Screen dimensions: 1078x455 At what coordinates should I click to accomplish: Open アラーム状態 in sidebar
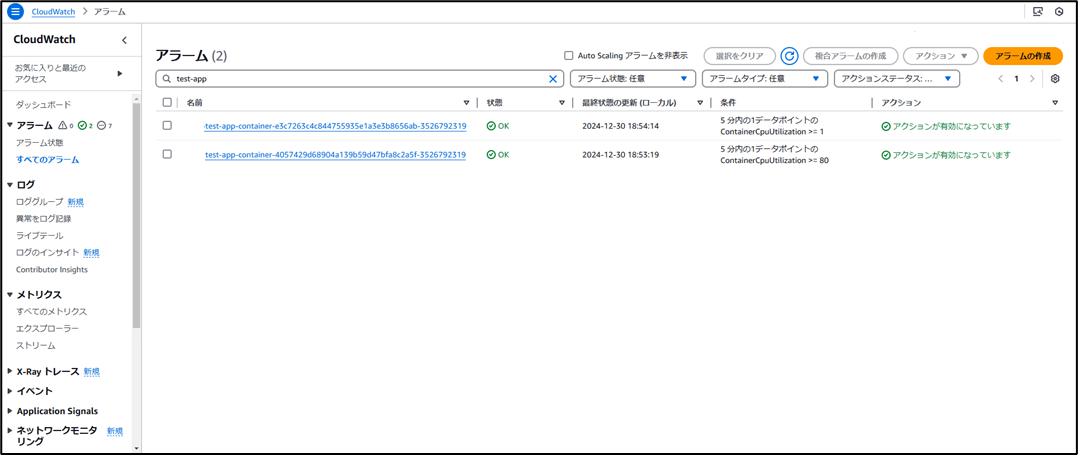pyautogui.click(x=39, y=143)
